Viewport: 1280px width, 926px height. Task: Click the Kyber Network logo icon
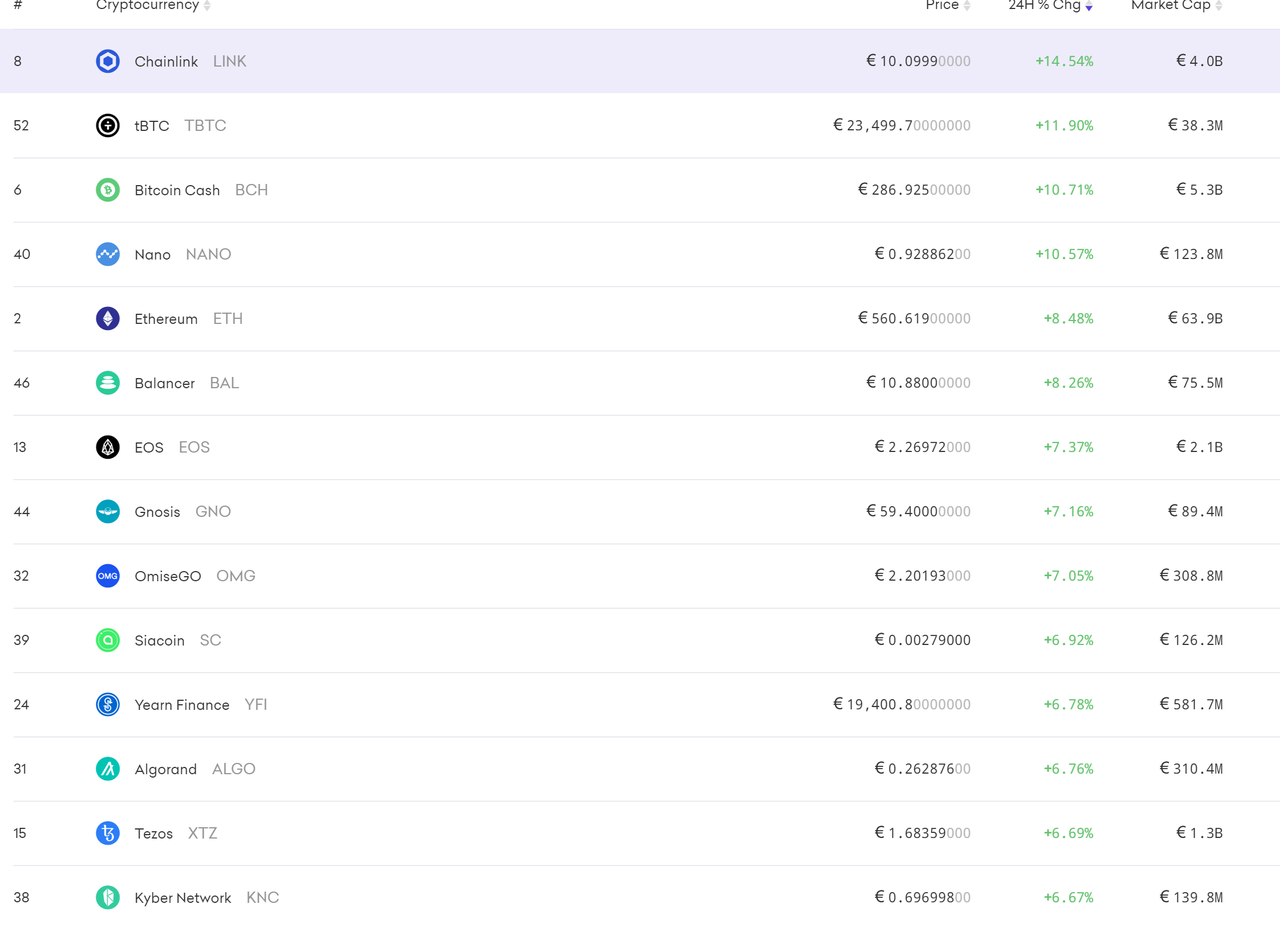click(108, 897)
